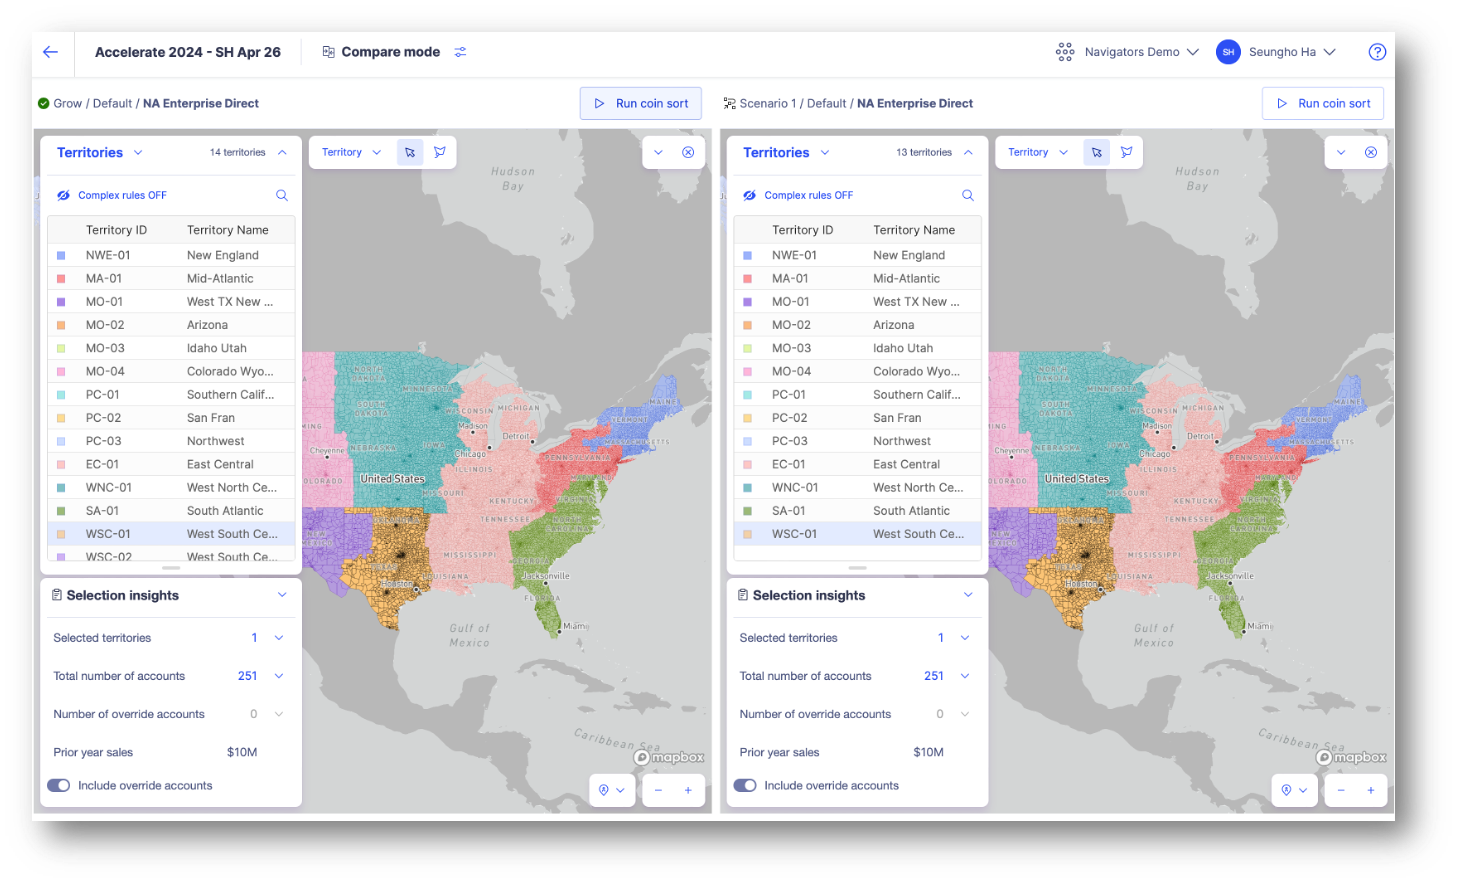Open the right Territories dropdown

[786, 152]
